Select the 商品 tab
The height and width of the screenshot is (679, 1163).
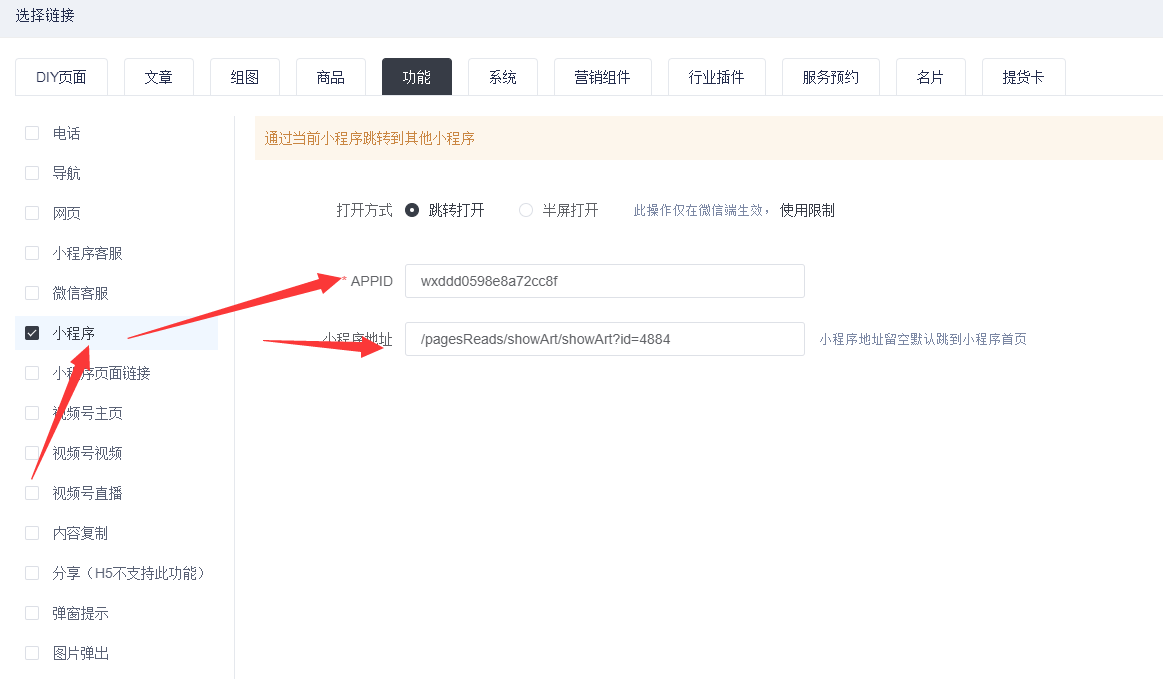(330, 77)
